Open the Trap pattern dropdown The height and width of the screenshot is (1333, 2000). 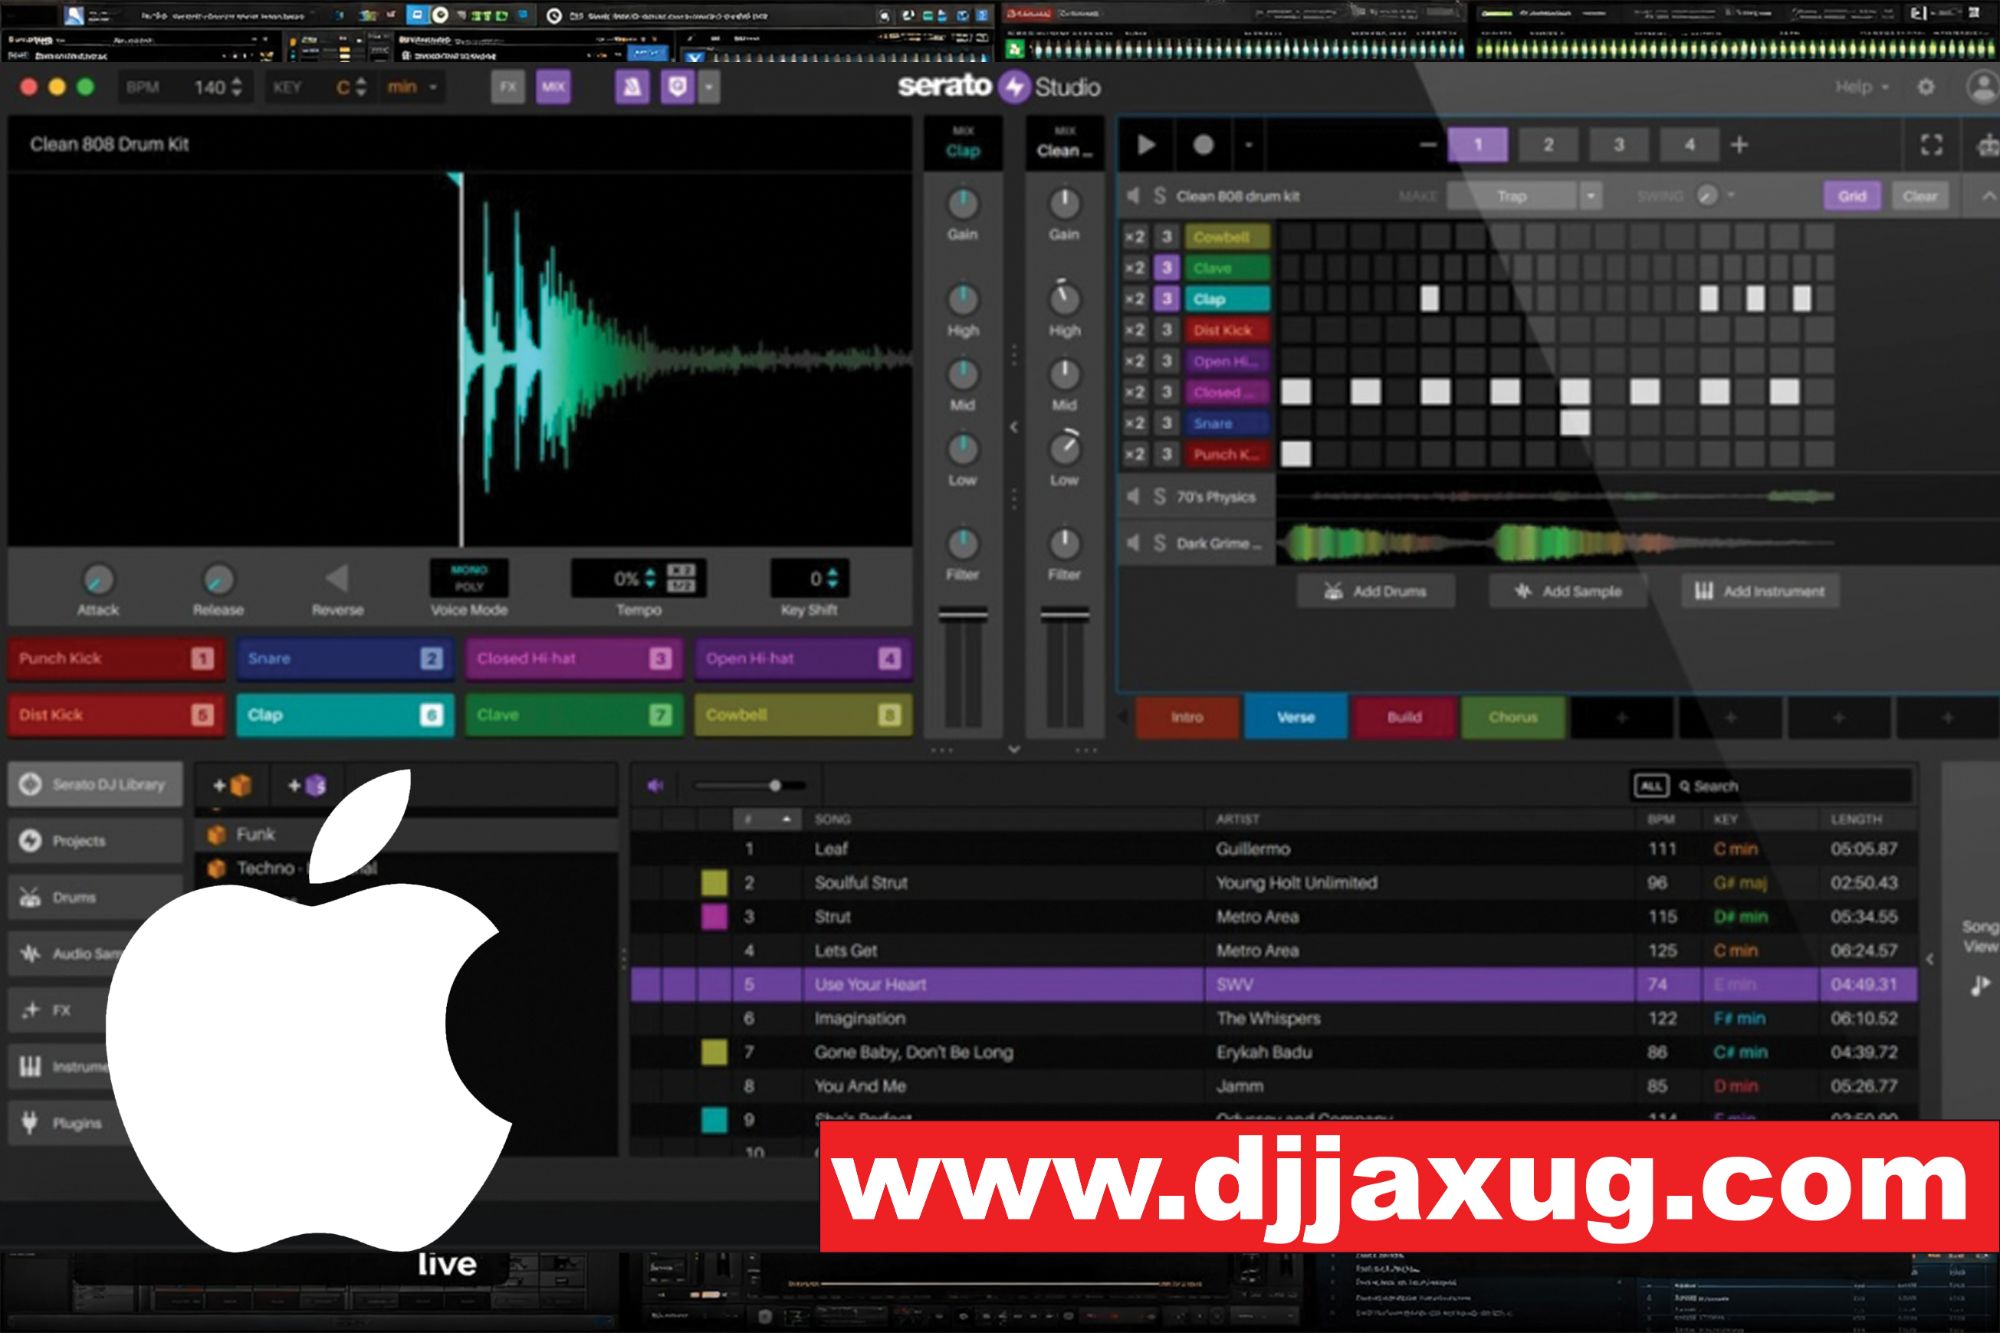point(1590,196)
